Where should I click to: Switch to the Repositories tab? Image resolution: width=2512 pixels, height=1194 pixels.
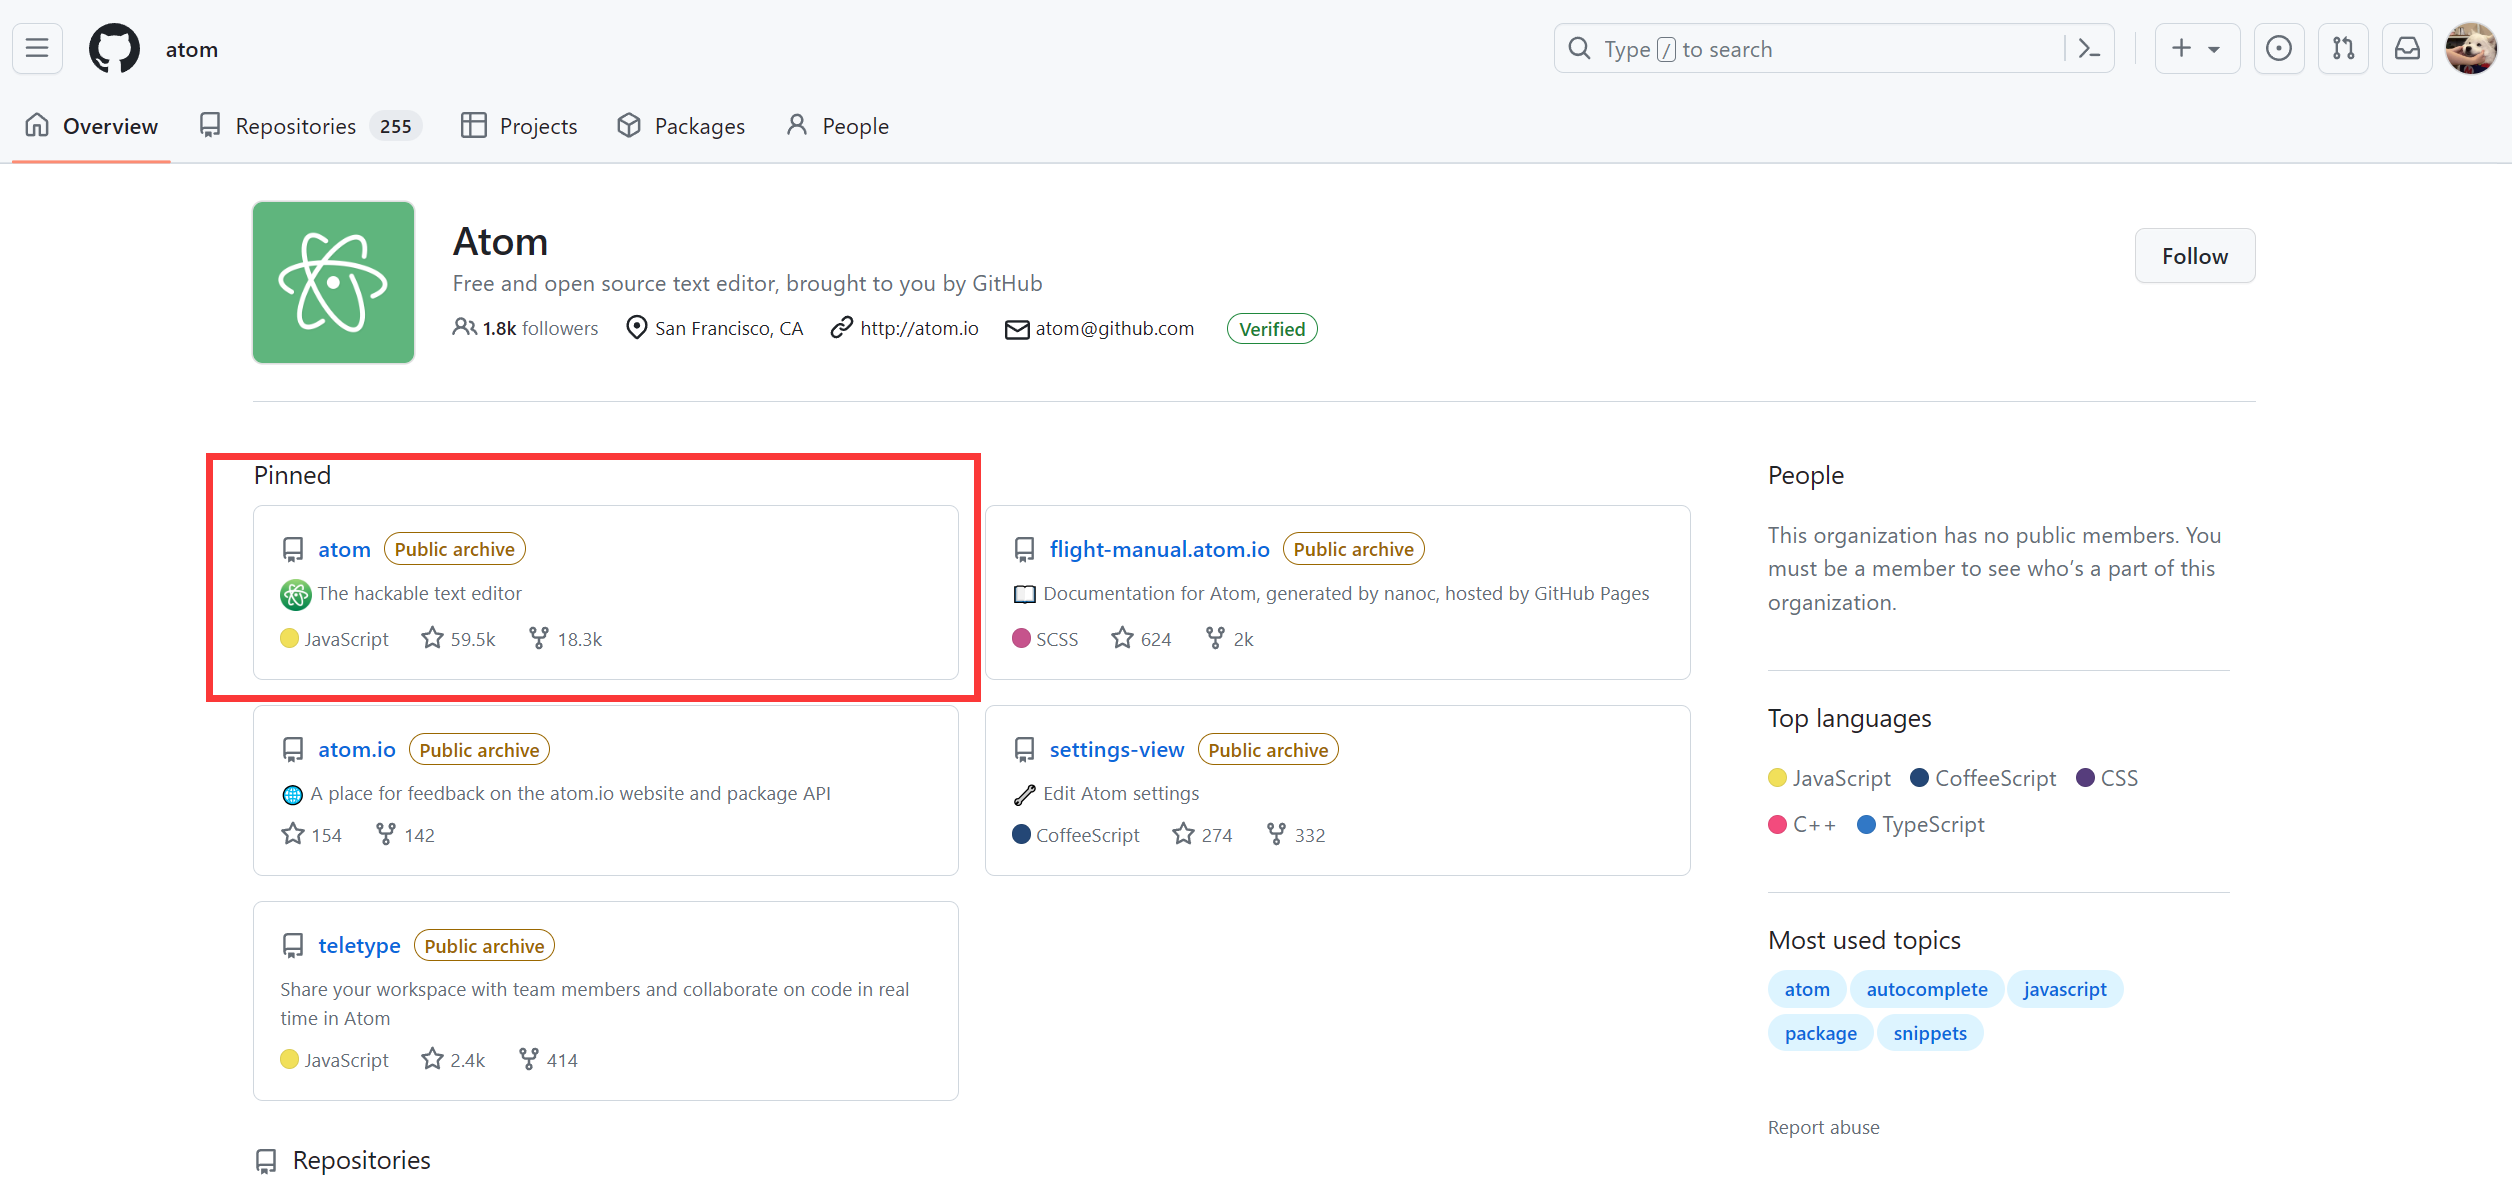[310, 126]
